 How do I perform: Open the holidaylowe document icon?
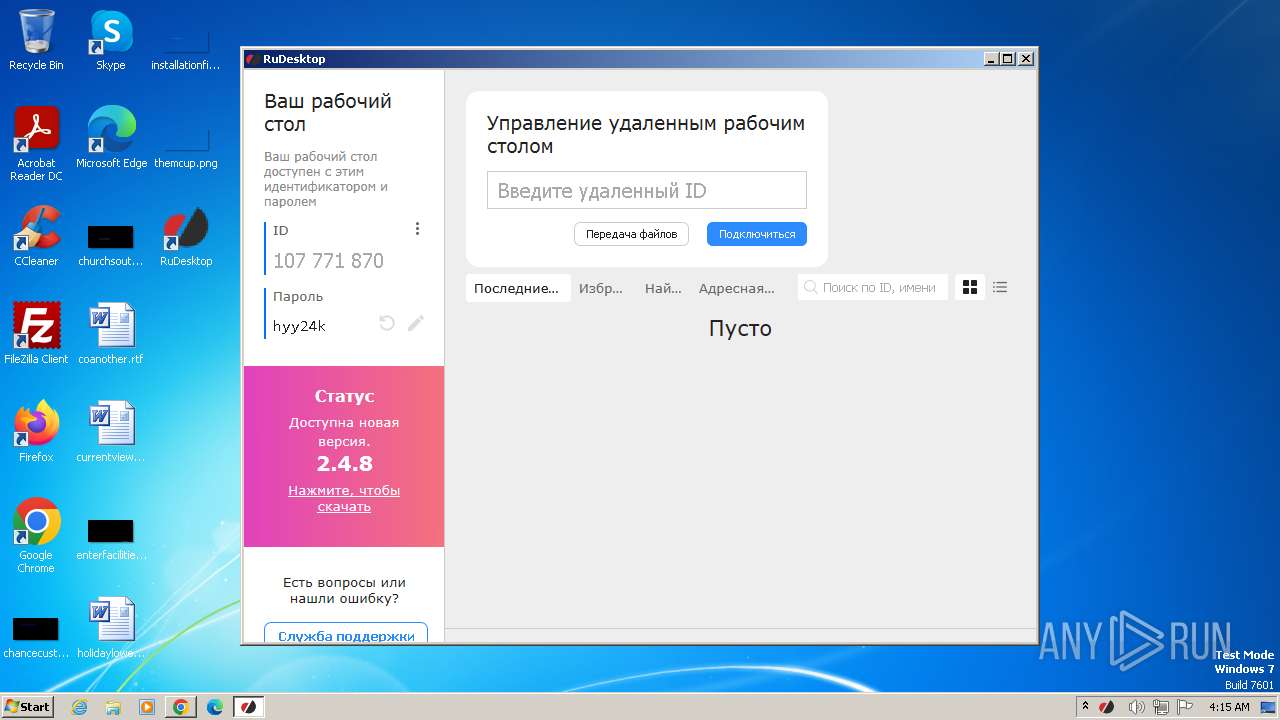coord(110,628)
